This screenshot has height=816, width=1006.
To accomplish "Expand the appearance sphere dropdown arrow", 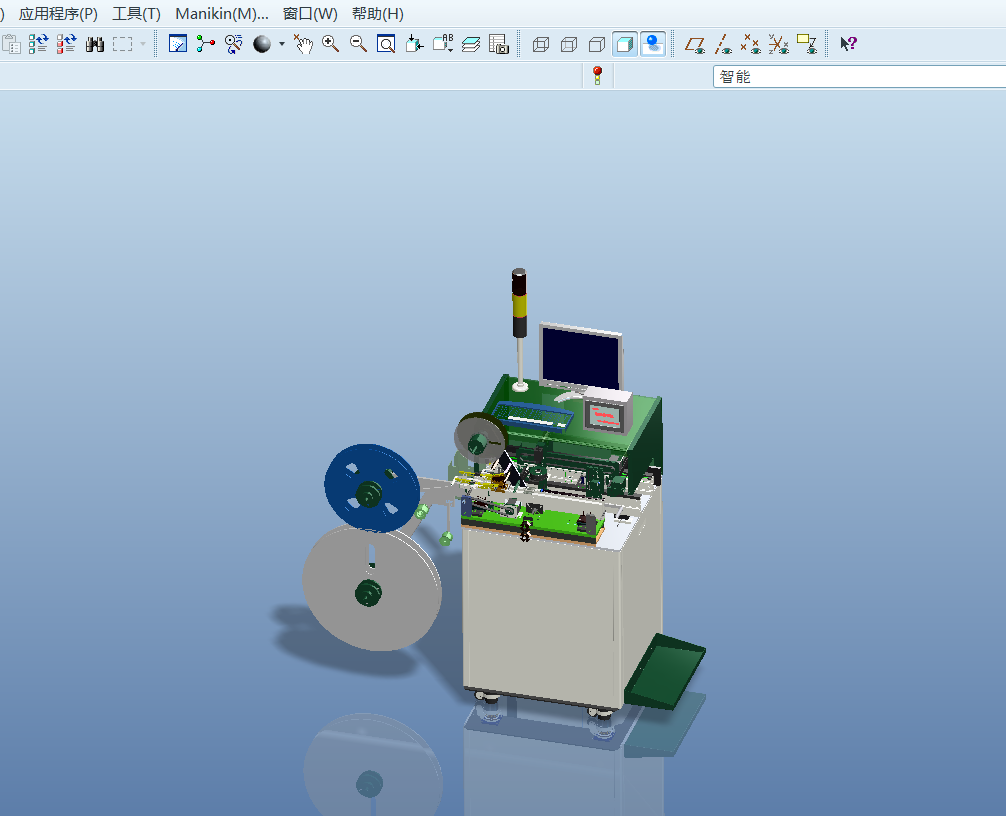I will (282, 44).
